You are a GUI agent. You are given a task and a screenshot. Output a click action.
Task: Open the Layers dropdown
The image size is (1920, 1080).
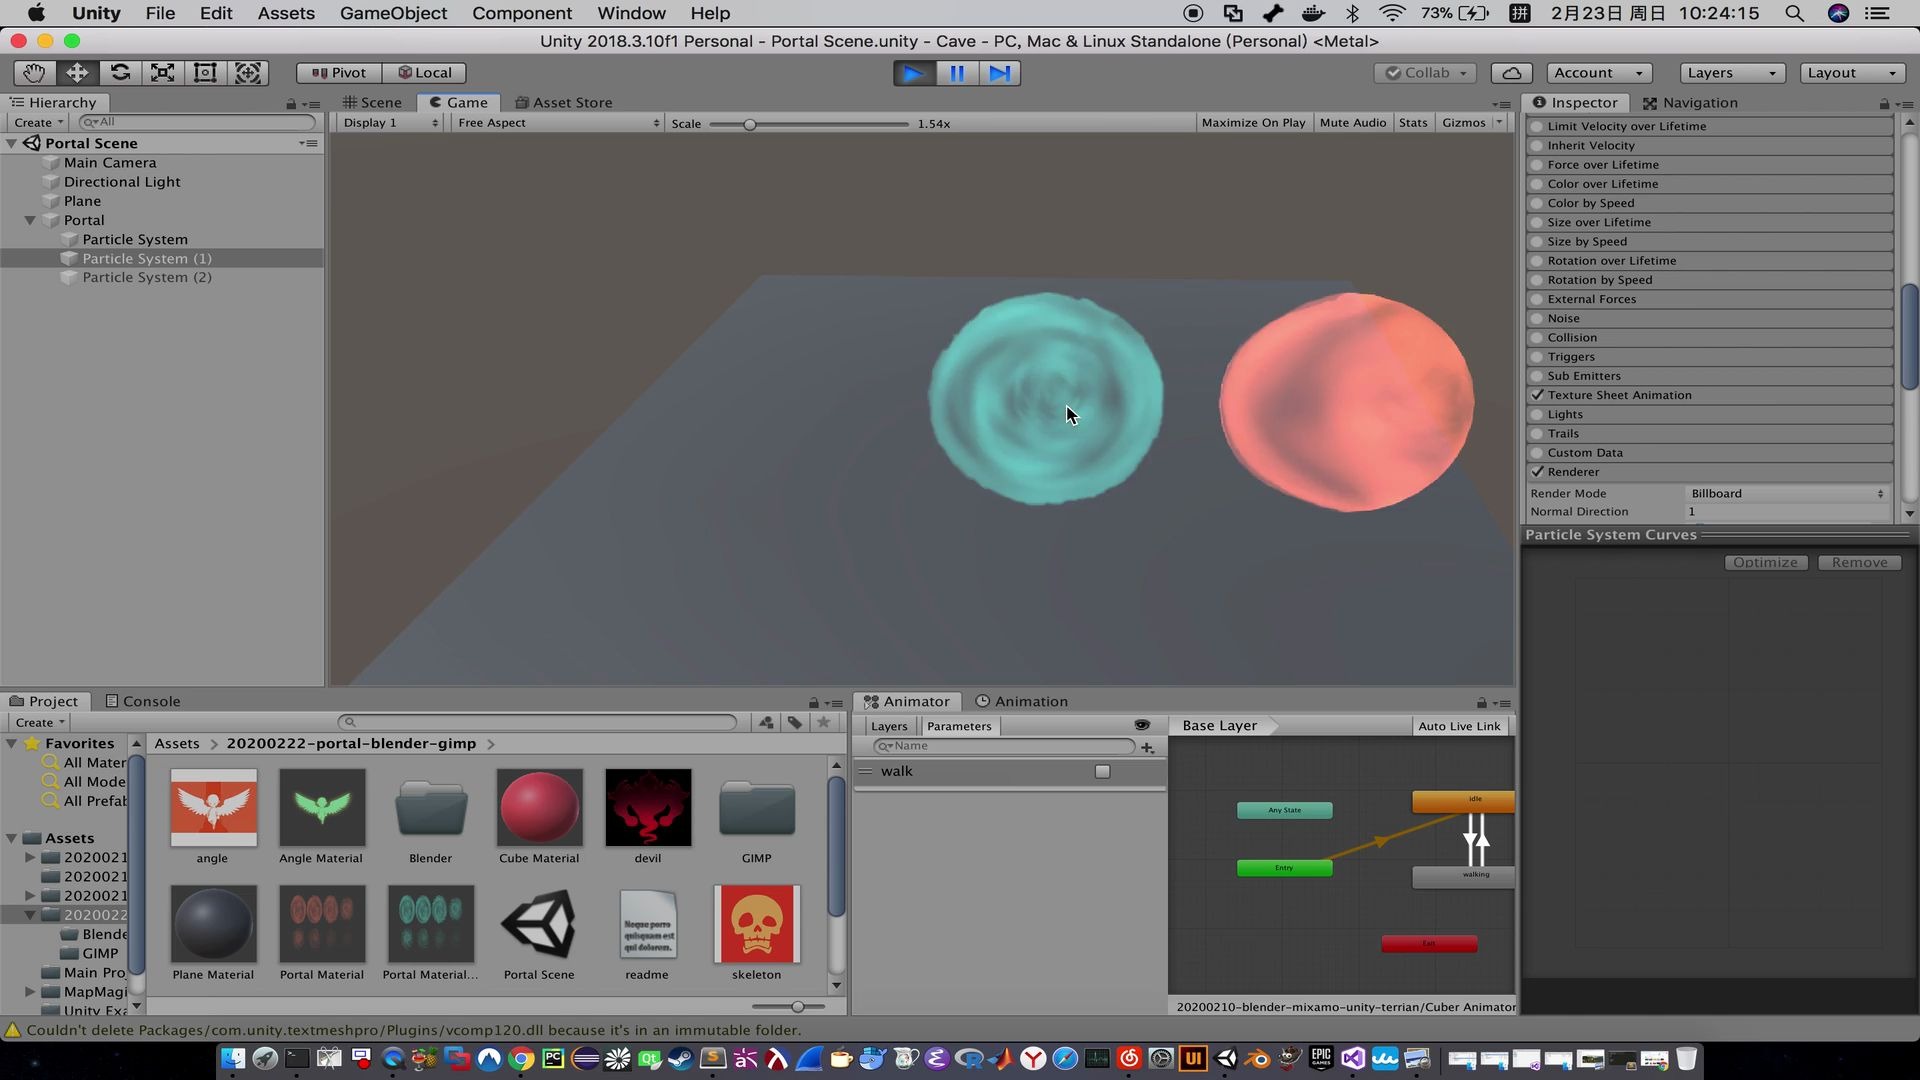[x=1731, y=73]
